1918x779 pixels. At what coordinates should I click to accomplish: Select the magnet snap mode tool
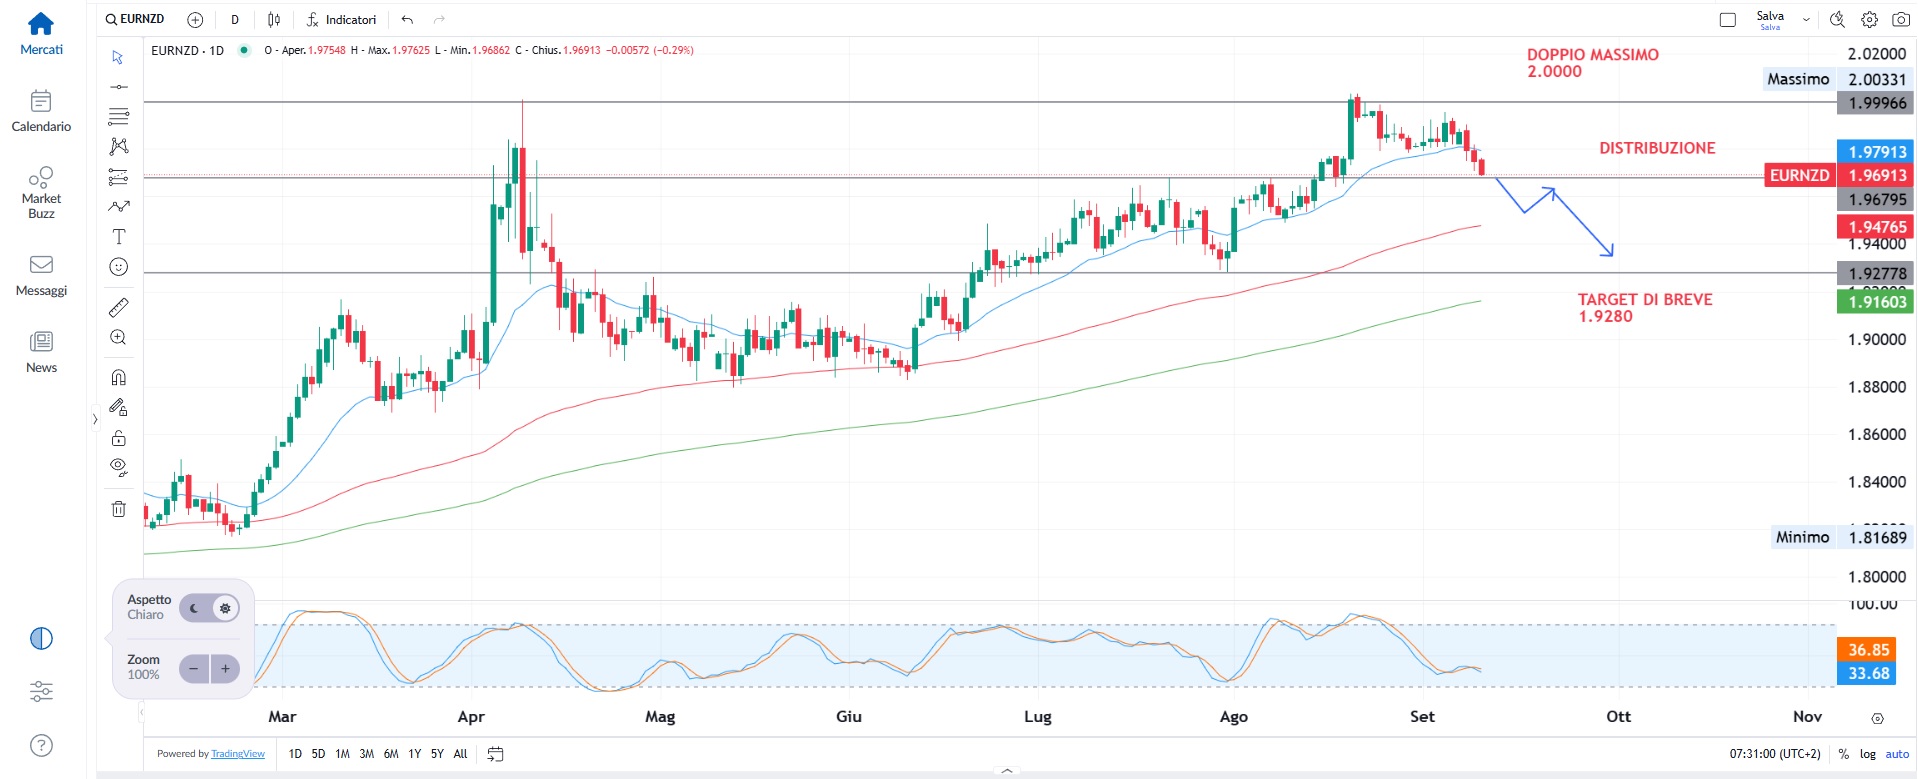coord(118,377)
